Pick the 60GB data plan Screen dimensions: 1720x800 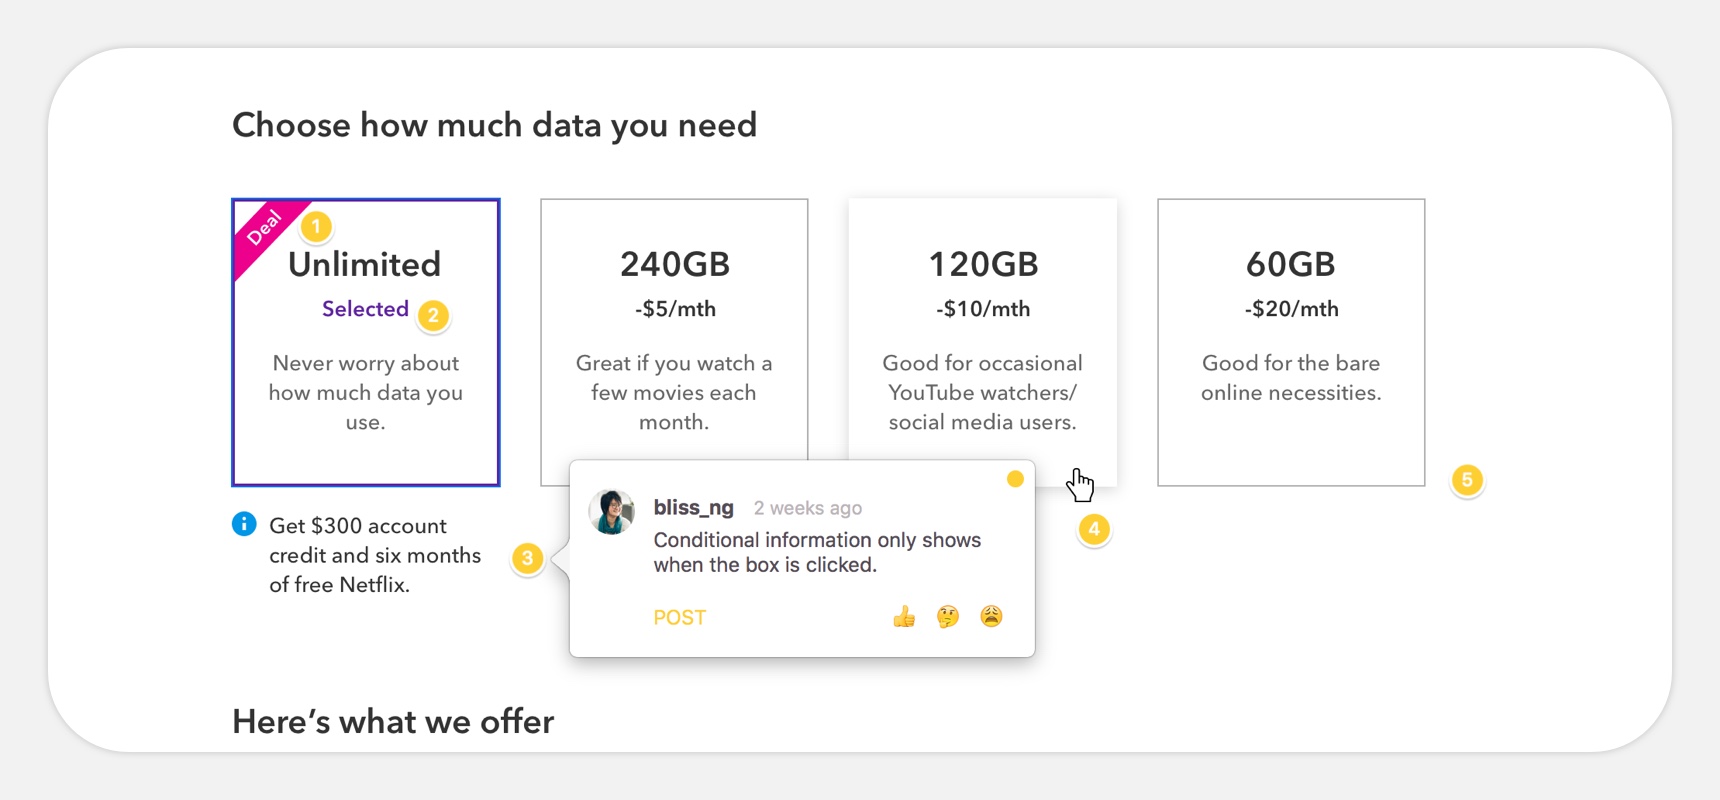(1291, 340)
